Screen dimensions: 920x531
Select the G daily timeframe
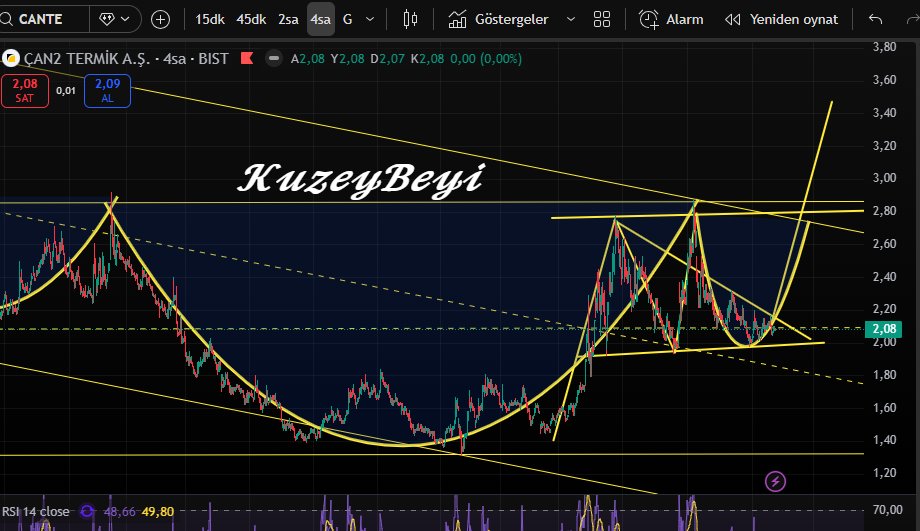[347, 19]
